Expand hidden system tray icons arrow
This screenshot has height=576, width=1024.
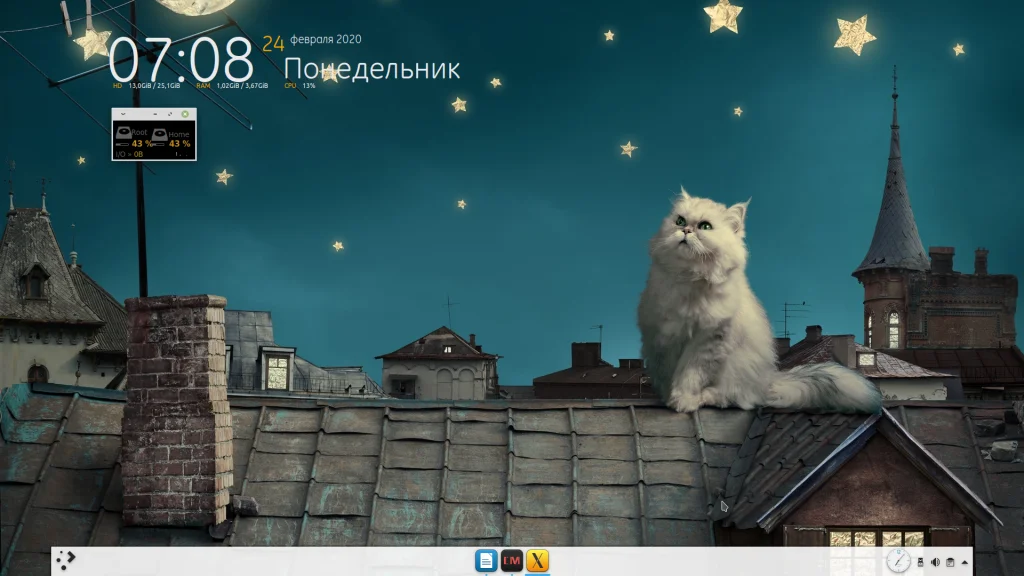965,562
